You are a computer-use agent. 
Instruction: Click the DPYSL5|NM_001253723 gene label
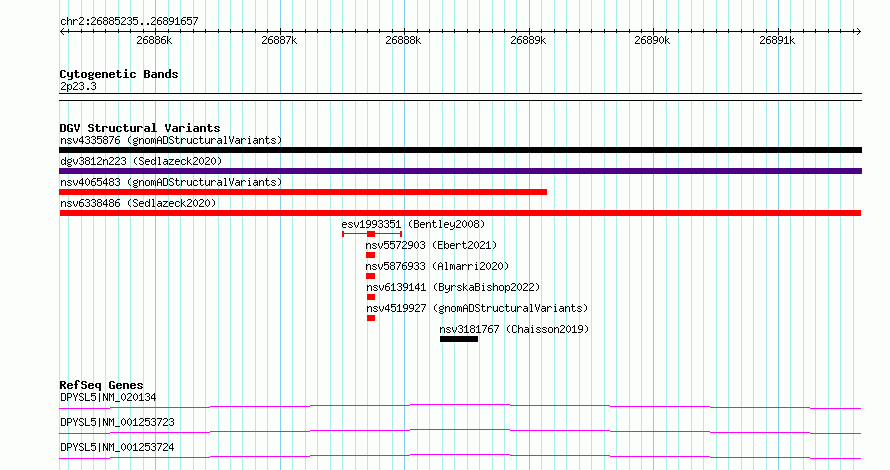point(117,422)
